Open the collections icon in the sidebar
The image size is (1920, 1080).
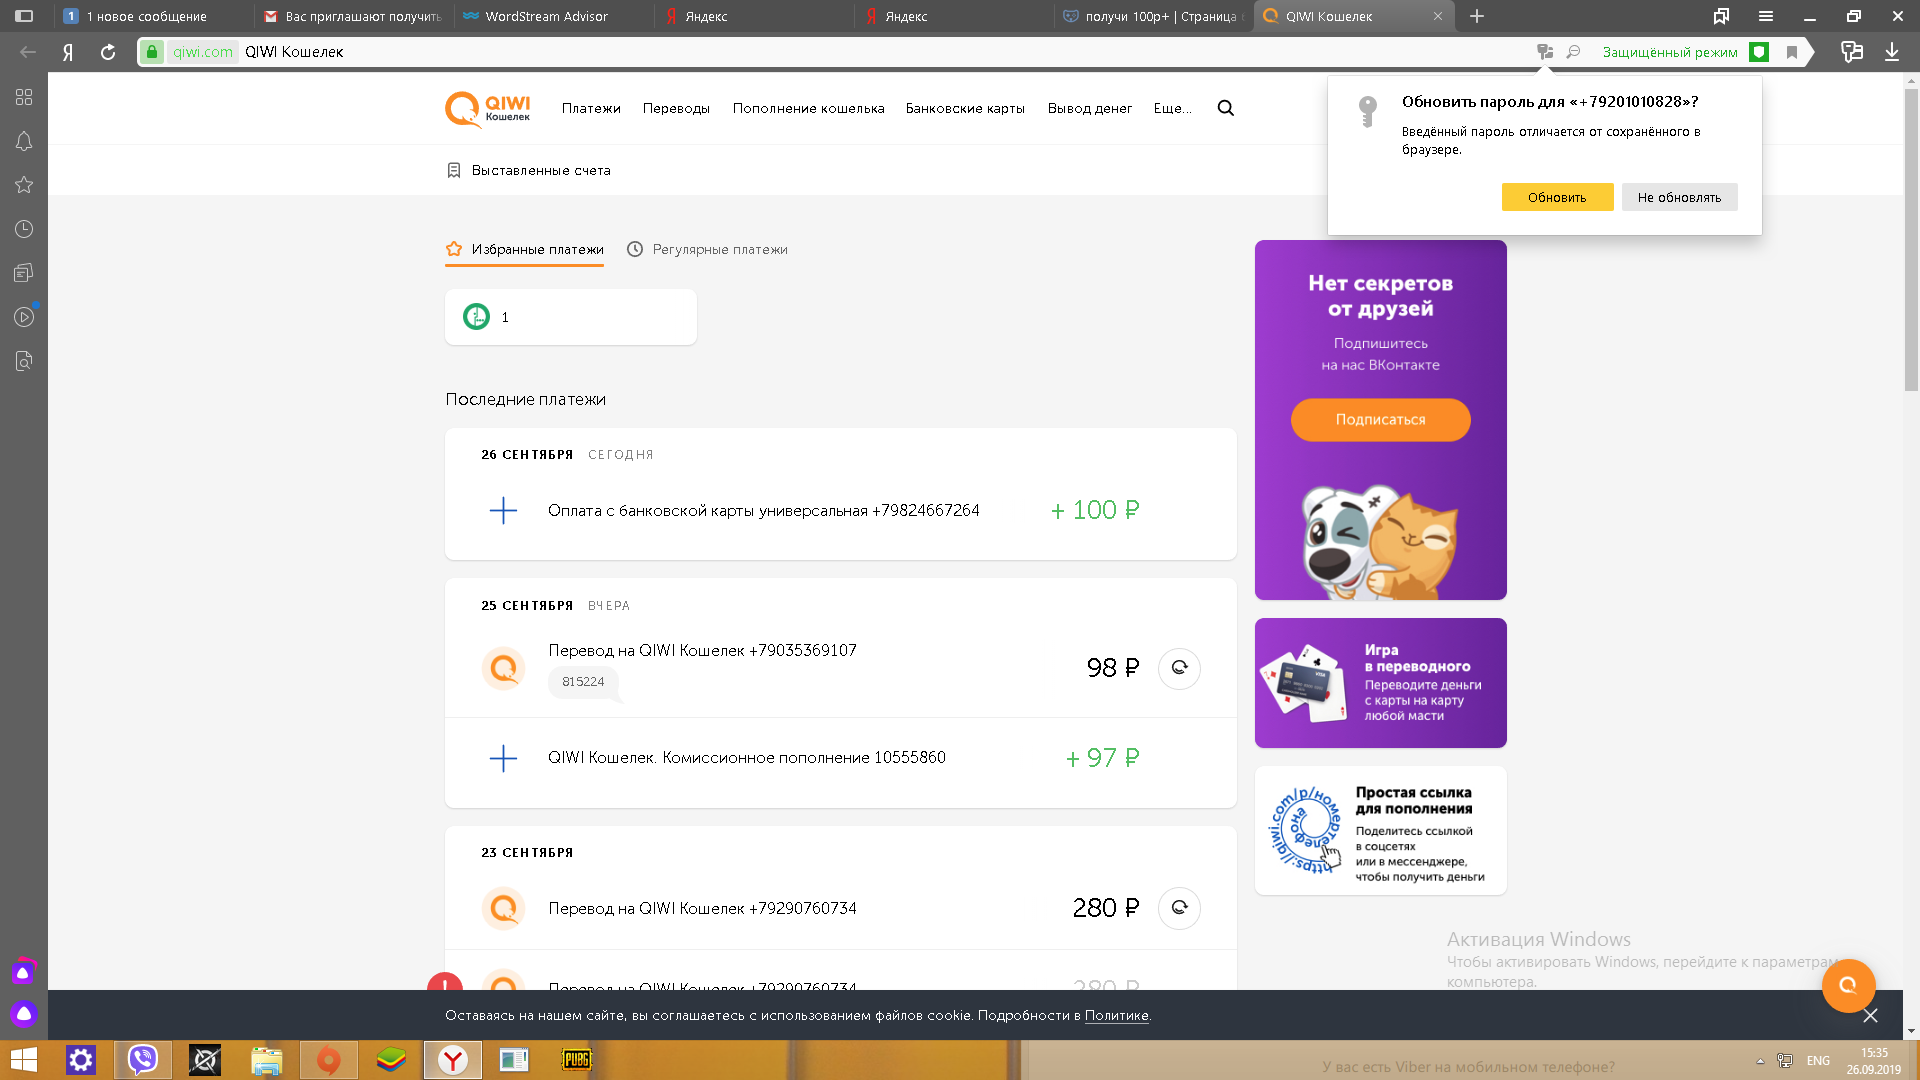(24, 273)
